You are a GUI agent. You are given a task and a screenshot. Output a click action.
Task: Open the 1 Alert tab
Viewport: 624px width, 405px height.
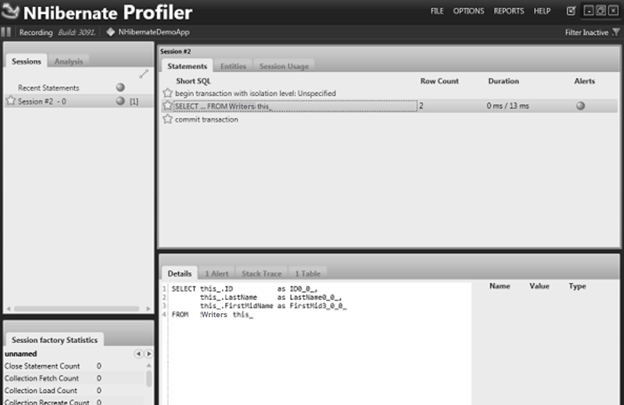coord(216,274)
